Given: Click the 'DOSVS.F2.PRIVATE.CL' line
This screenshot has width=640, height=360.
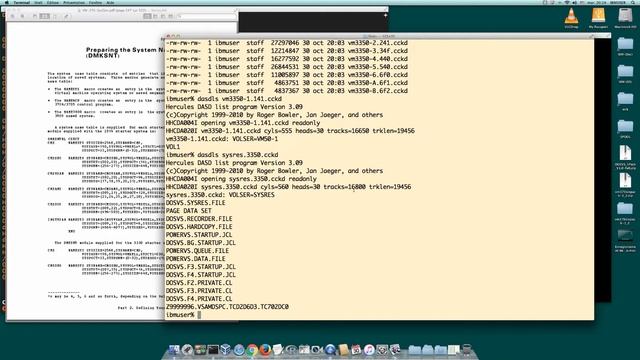Looking at the screenshot, I should click(199, 283).
